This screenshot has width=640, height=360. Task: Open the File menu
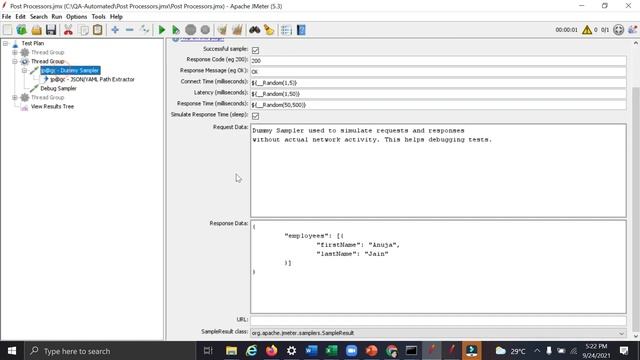7,17
